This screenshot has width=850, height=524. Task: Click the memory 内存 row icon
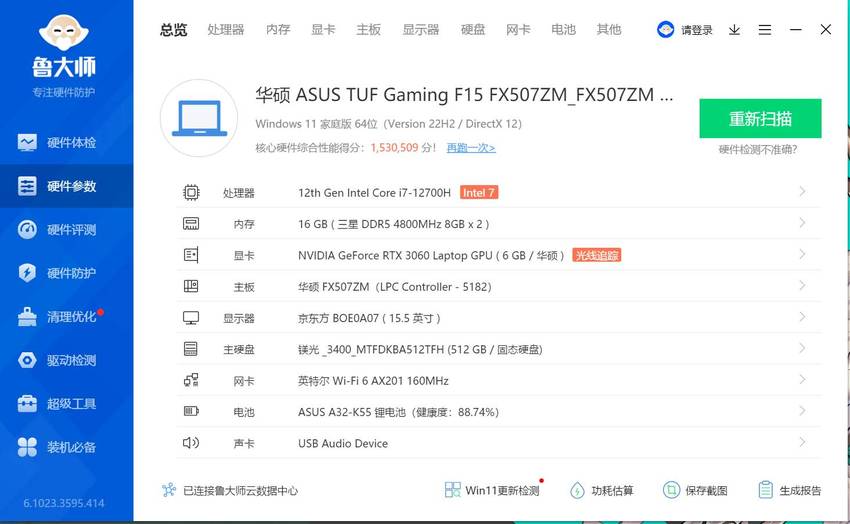point(191,224)
